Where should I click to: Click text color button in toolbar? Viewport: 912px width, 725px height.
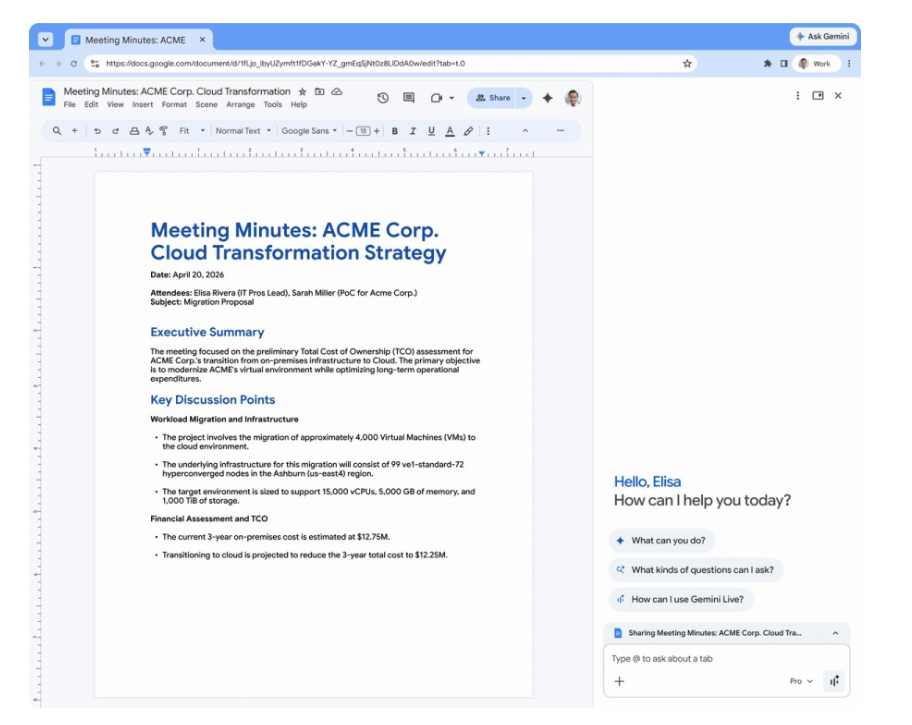[x=450, y=131]
